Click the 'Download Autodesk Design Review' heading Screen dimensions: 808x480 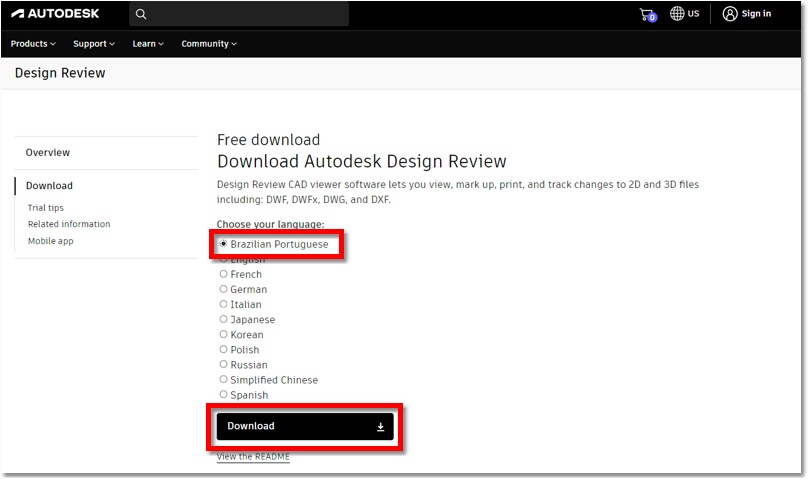(x=362, y=161)
